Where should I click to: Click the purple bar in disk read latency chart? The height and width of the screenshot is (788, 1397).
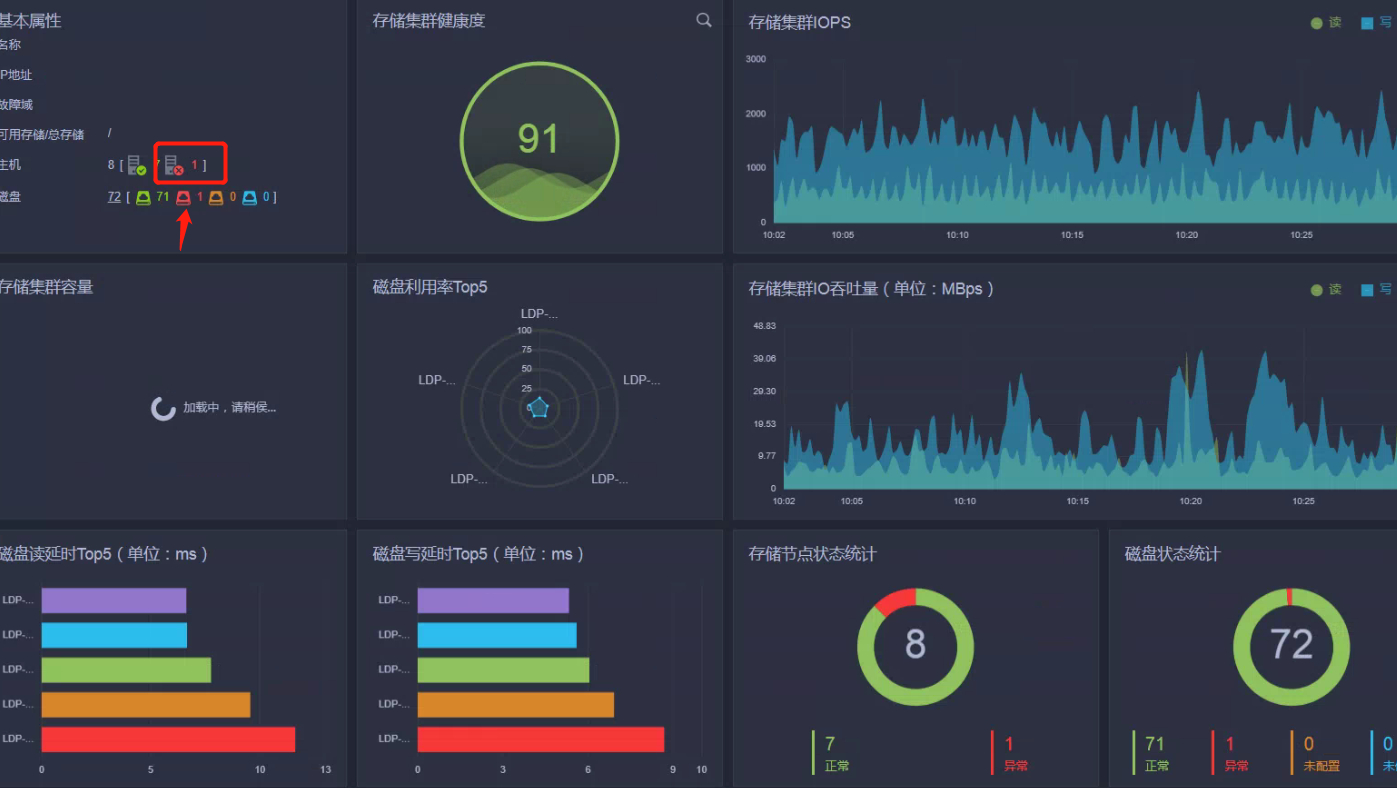114,600
